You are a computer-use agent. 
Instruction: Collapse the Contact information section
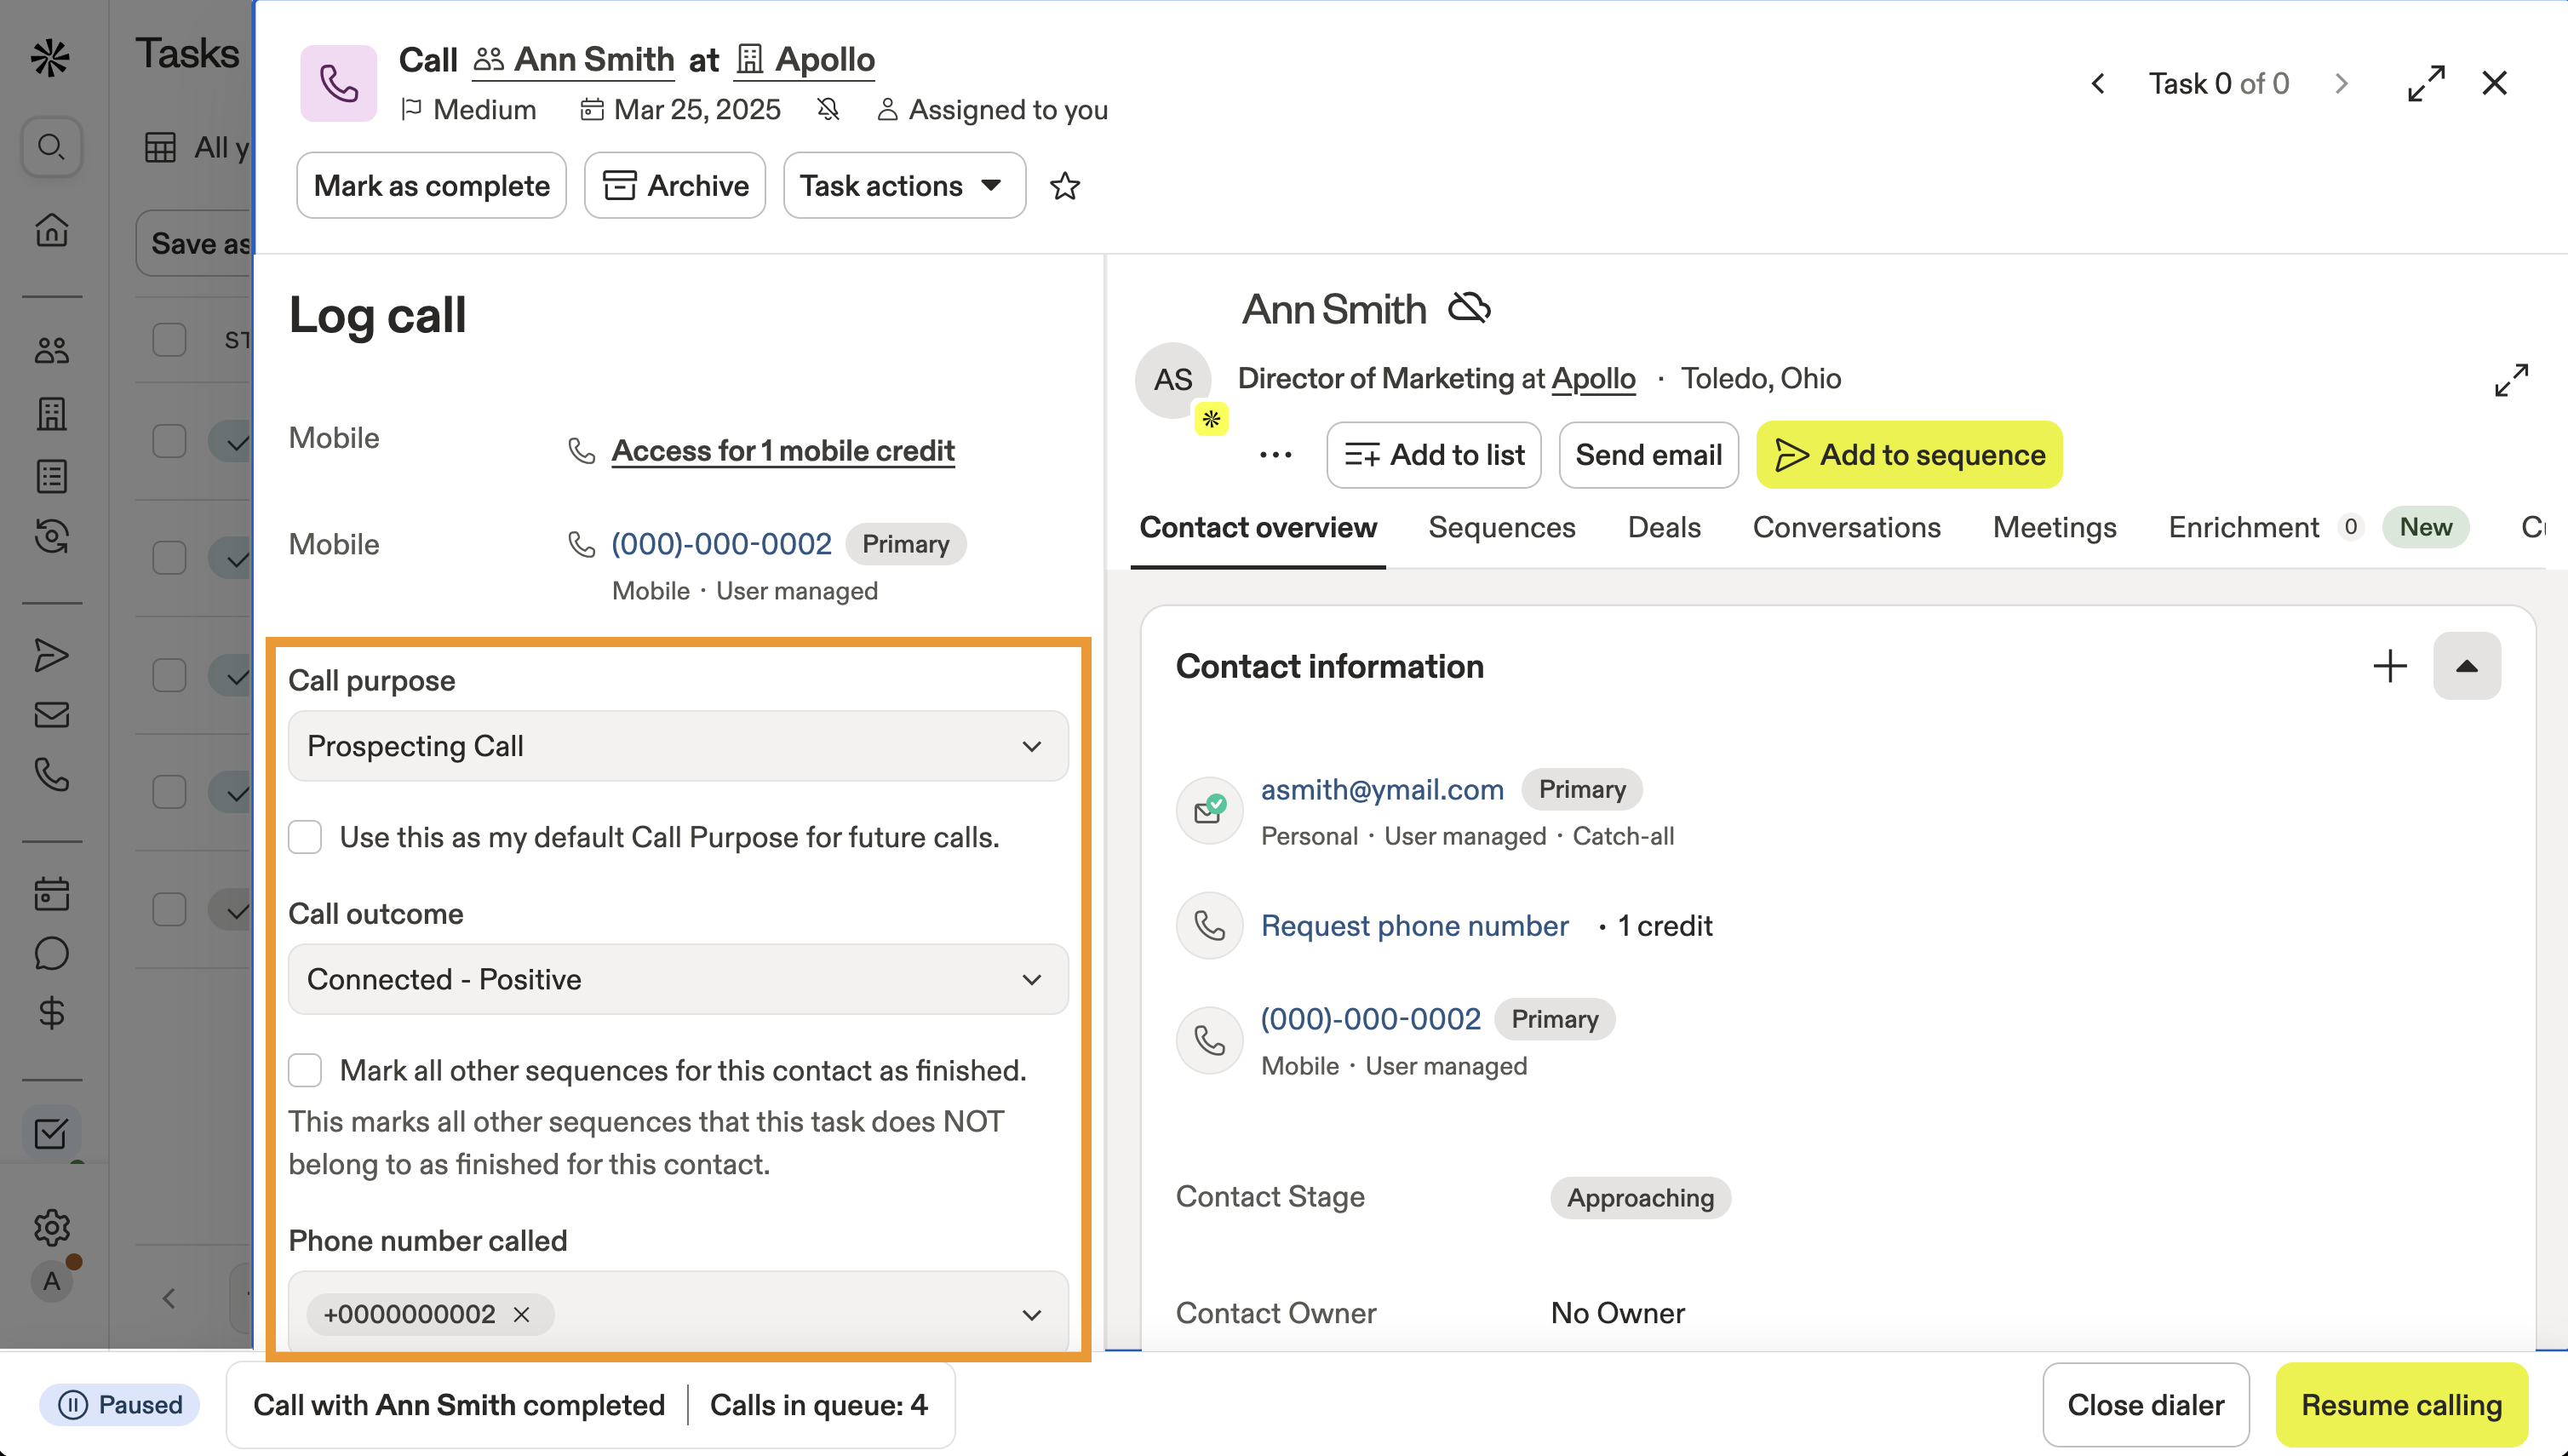point(2466,666)
